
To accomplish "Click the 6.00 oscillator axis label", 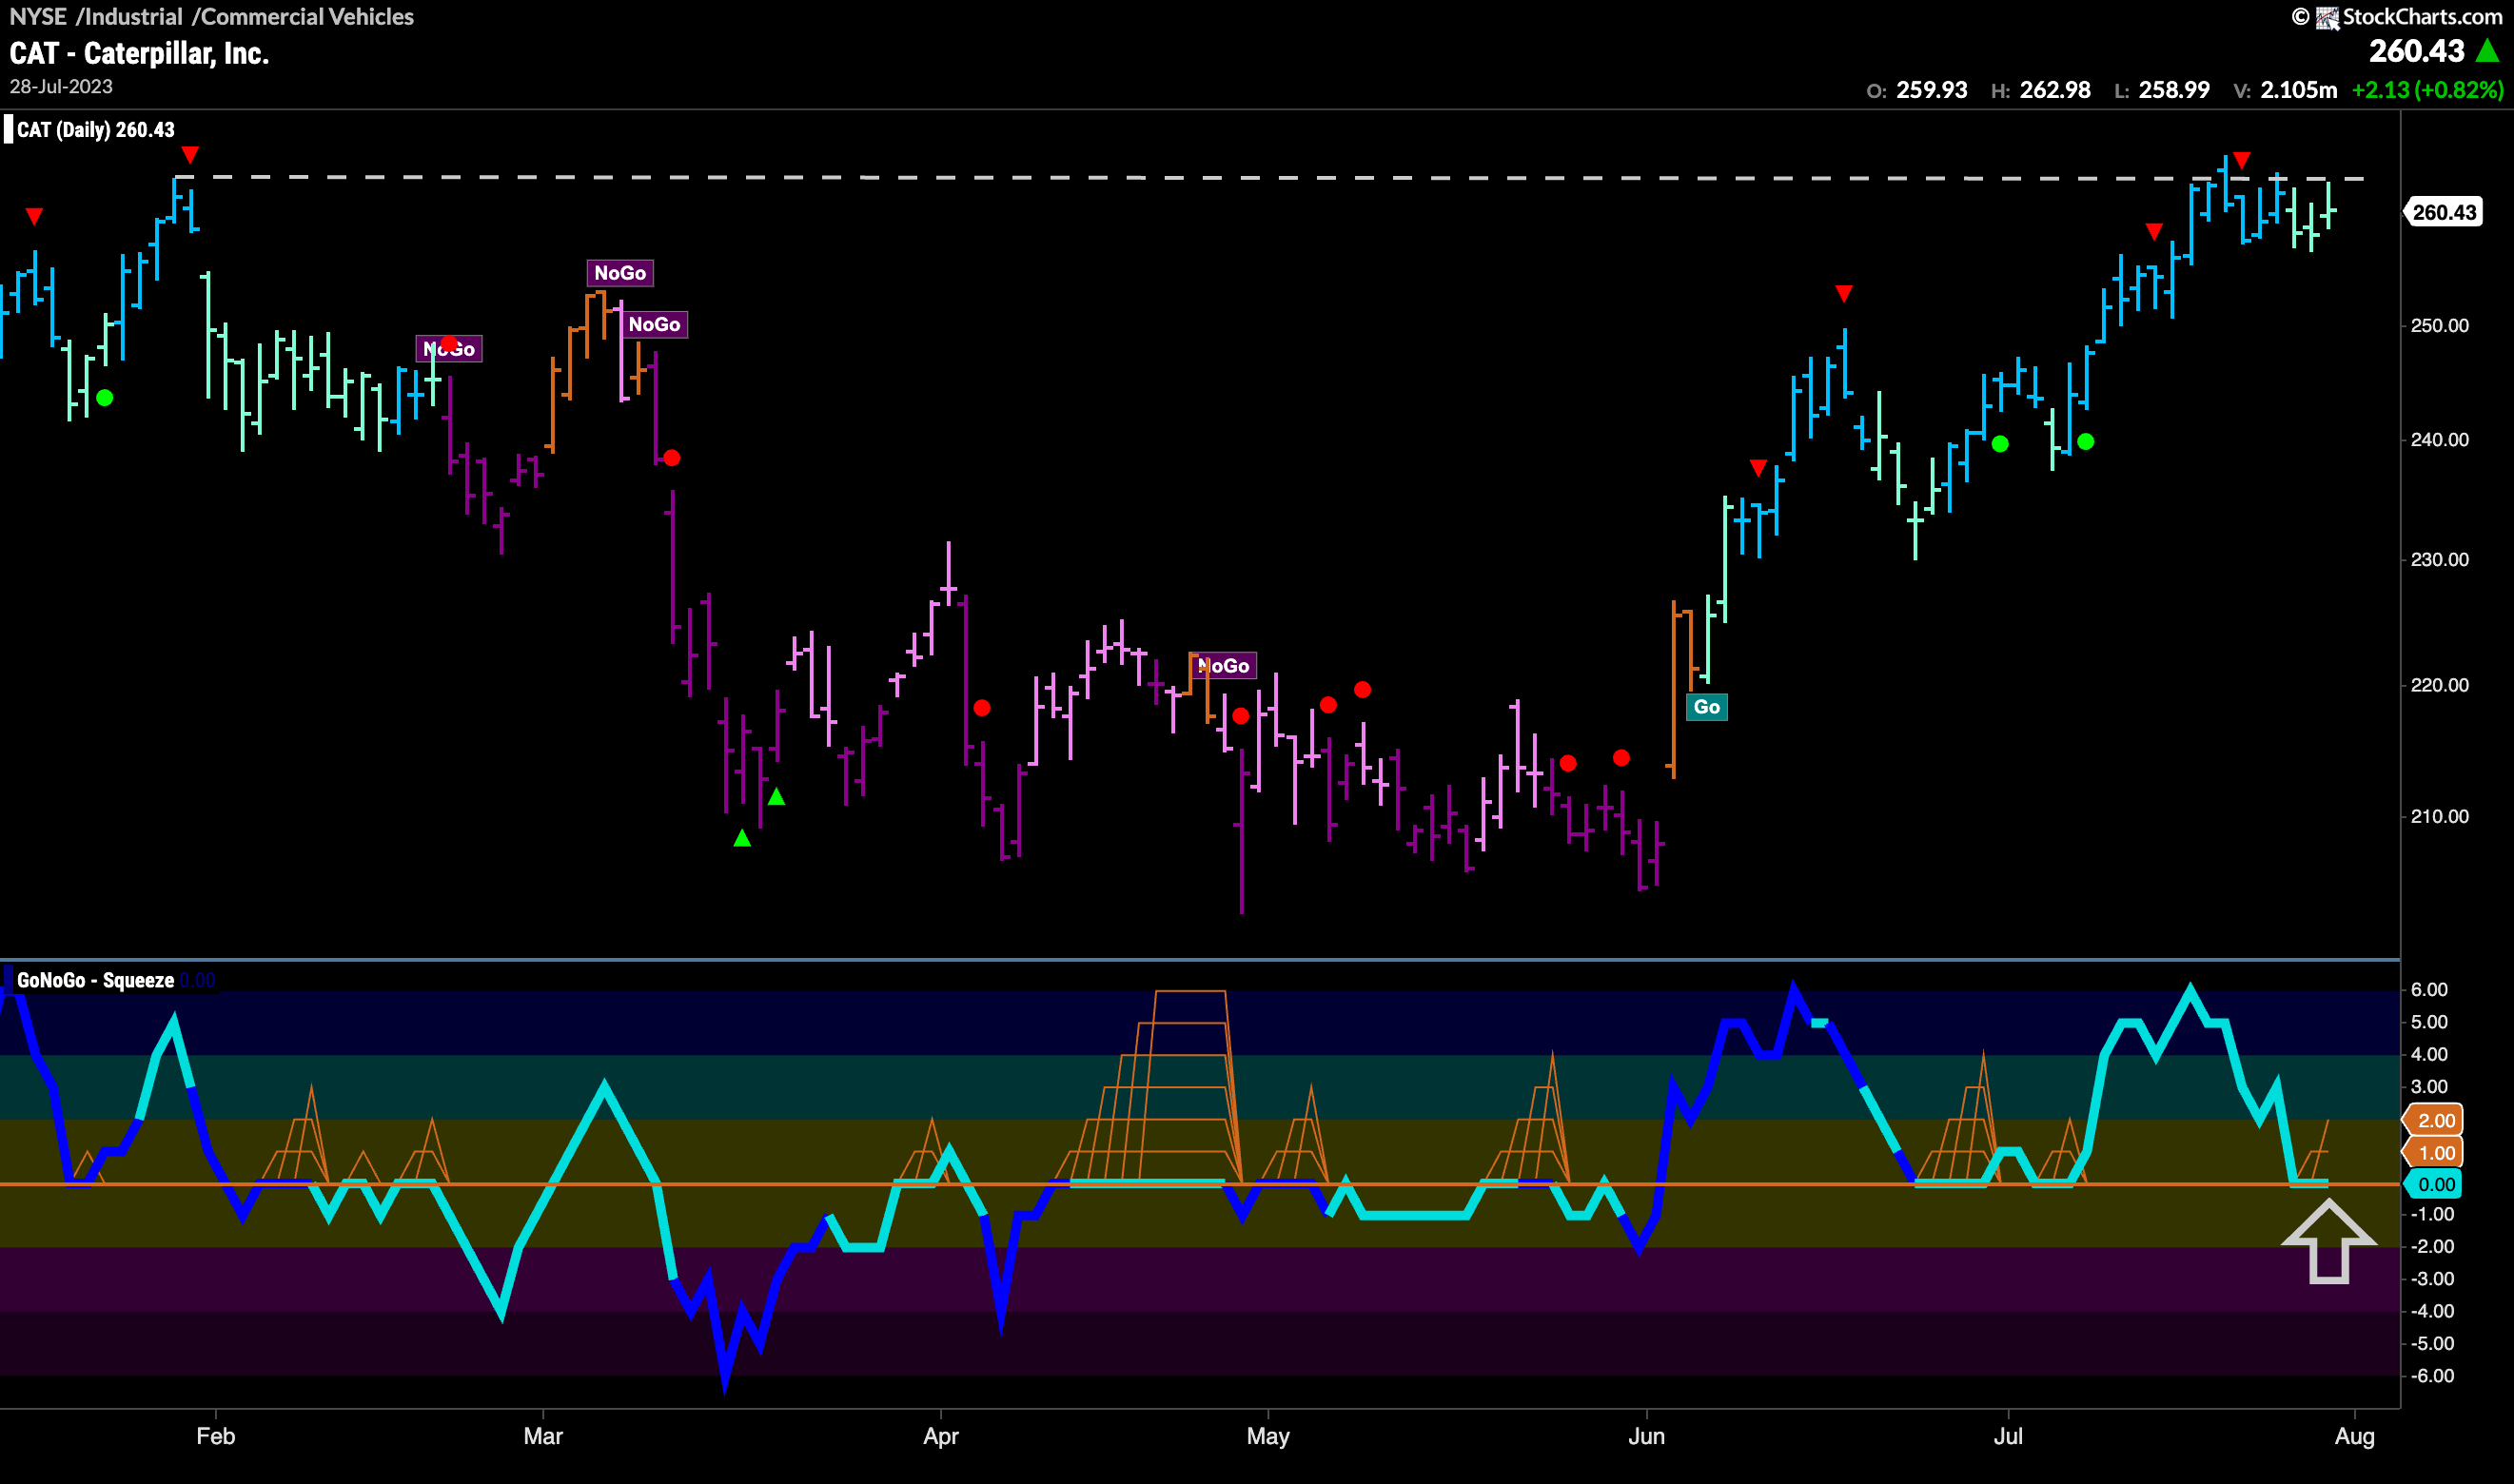I will coord(2430,989).
